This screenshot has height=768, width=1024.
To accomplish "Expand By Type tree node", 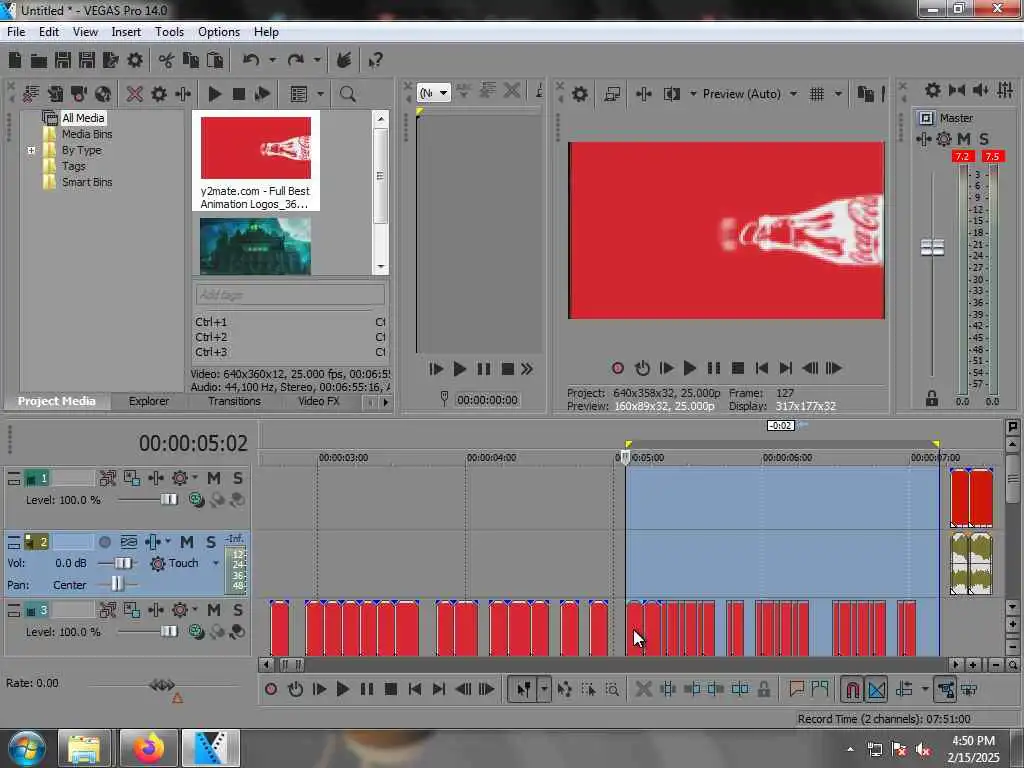I will click(31, 150).
